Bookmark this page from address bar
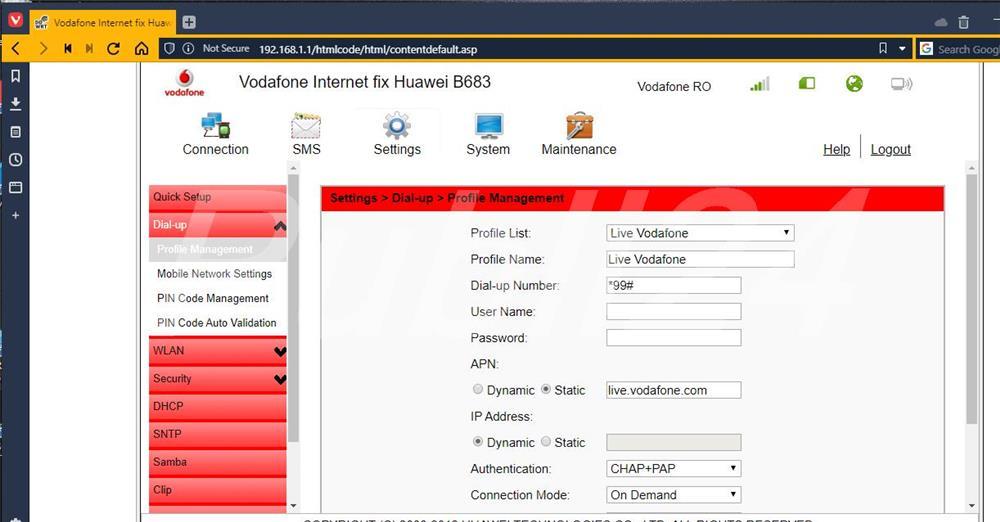The image size is (1000, 522). point(883,48)
